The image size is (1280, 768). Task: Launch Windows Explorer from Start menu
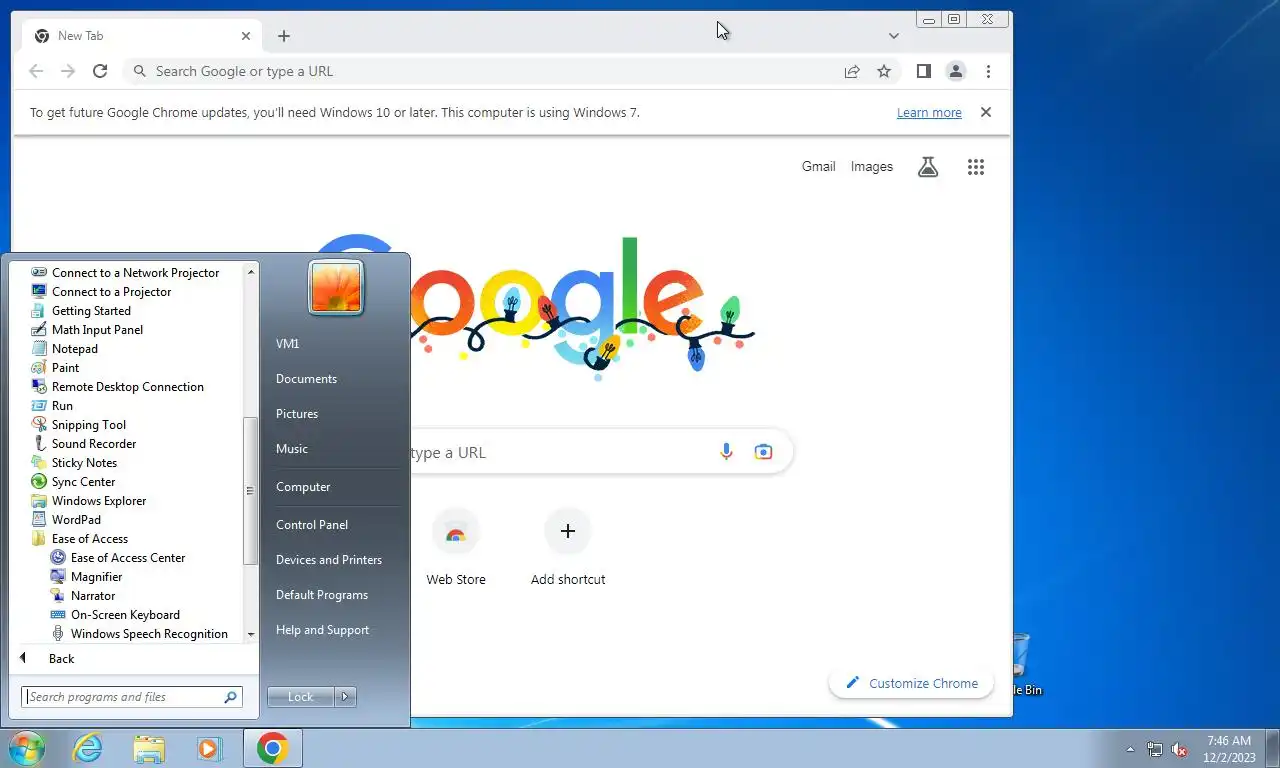point(99,501)
